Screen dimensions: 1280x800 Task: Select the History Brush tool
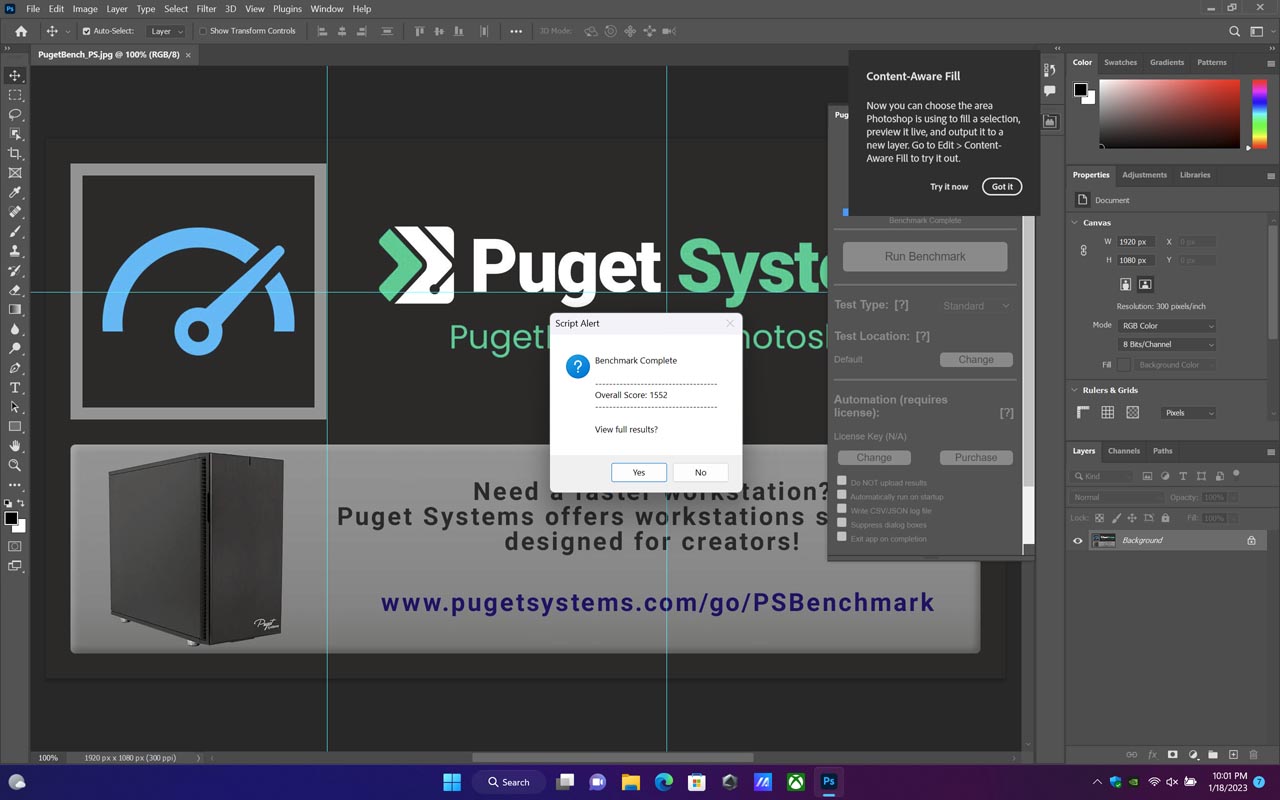click(15, 271)
